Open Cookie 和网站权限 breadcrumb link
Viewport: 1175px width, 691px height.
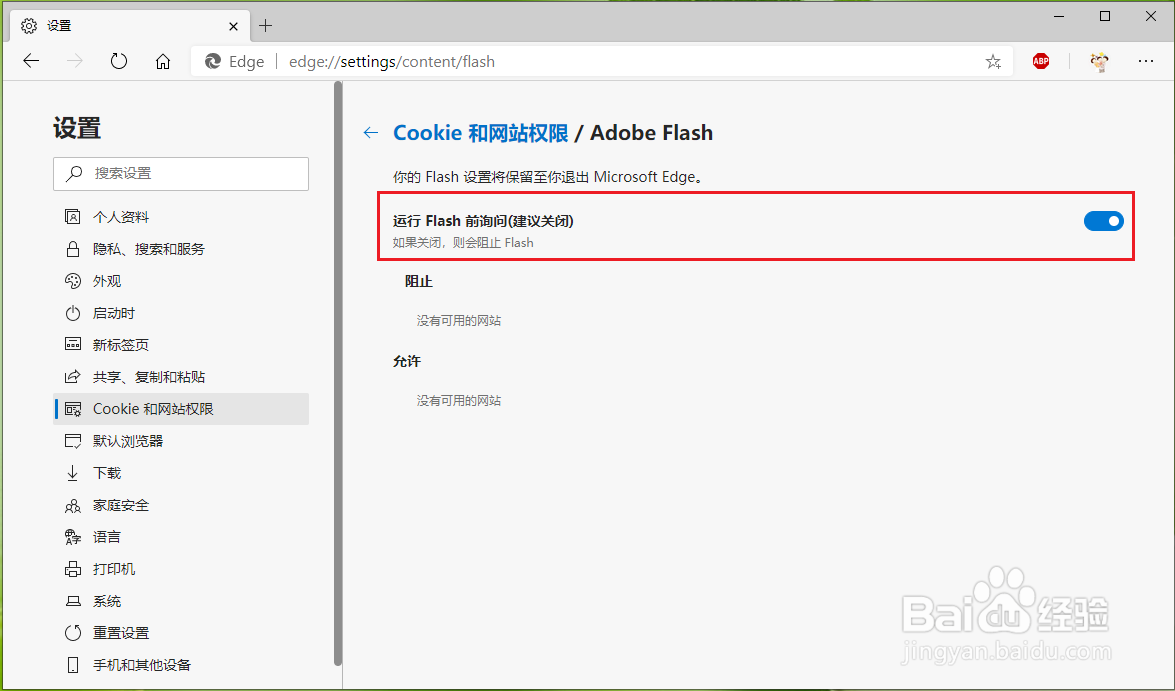[480, 133]
